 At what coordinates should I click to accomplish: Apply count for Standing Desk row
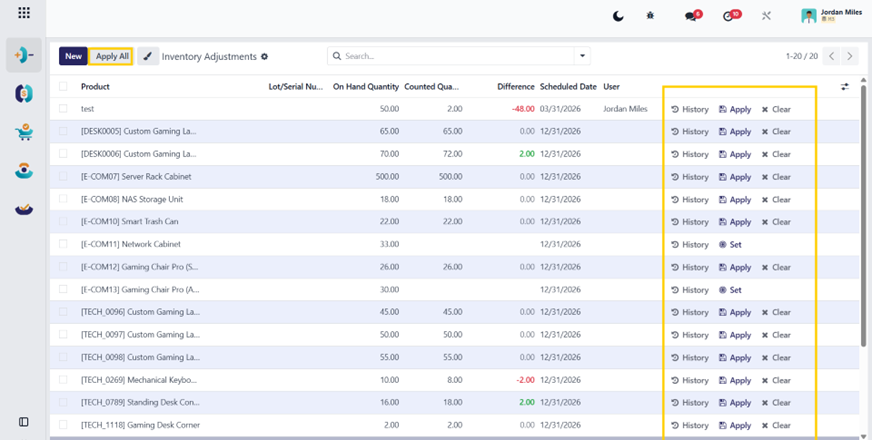click(735, 403)
